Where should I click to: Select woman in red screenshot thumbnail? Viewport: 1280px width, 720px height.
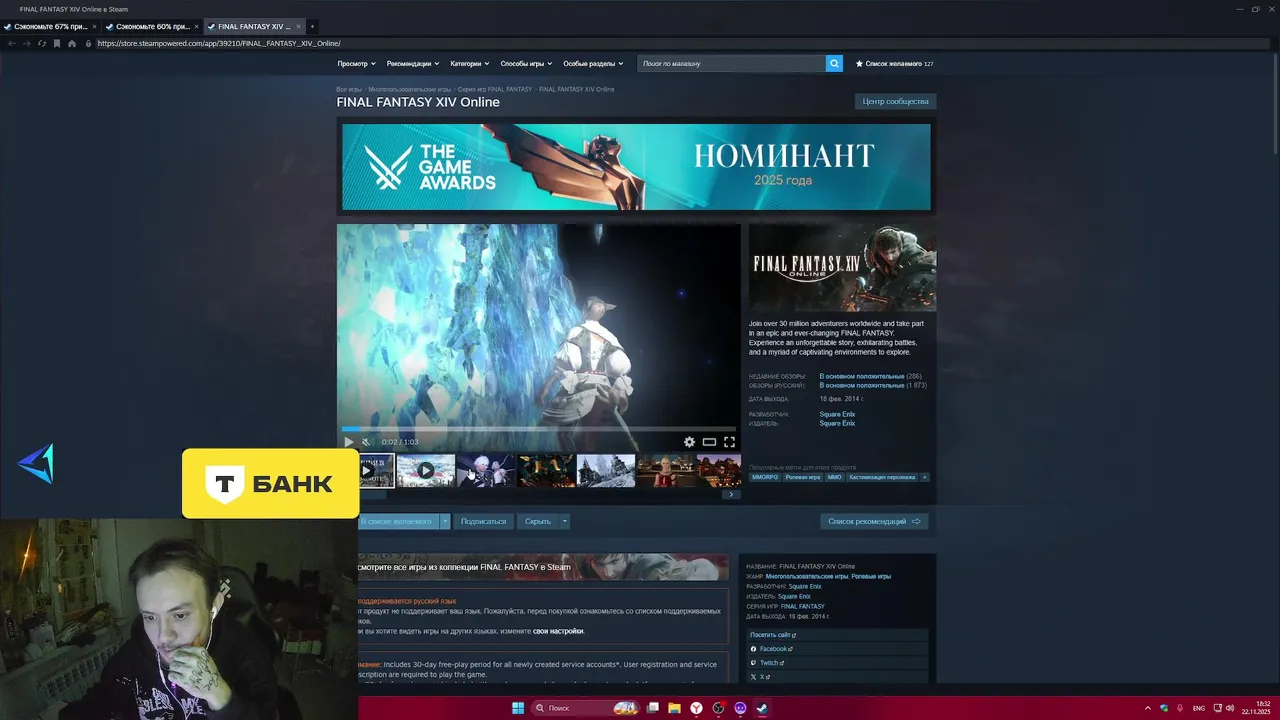coord(666,470)
